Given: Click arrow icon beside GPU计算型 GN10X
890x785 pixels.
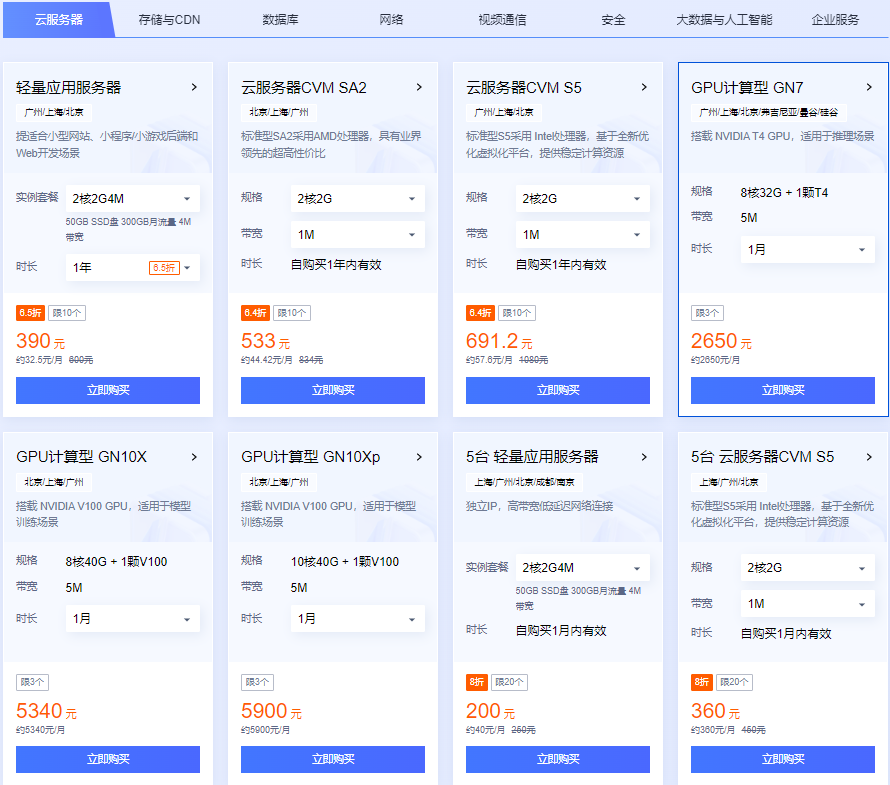Looking at the screenshot, I should 194,457.
